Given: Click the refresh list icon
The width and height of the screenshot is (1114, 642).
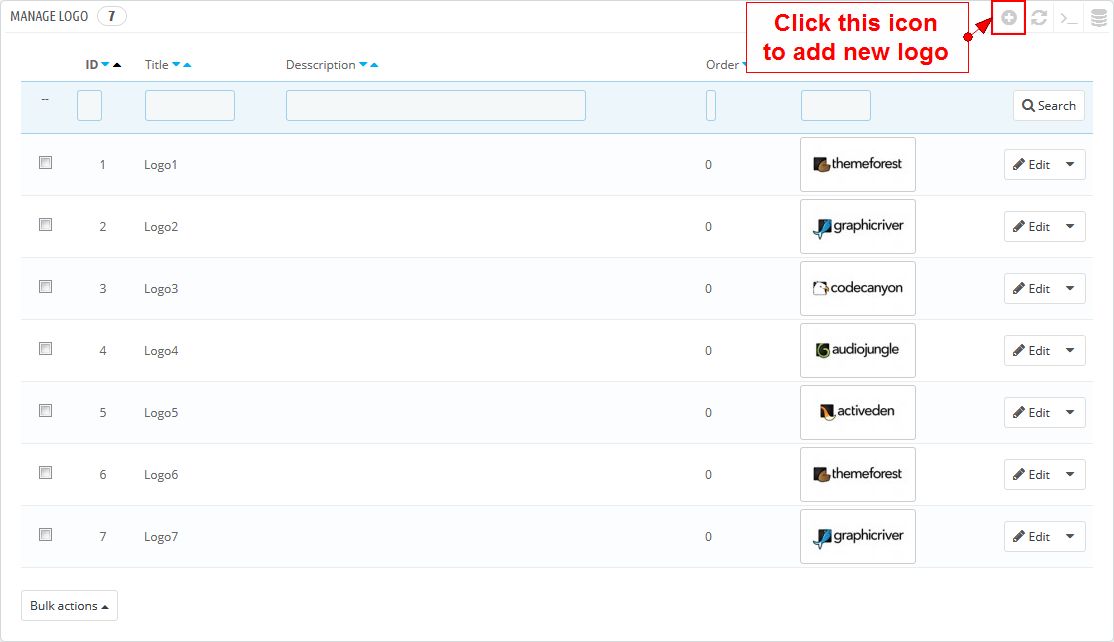Looking at the screenshot, I should 1039,18.
